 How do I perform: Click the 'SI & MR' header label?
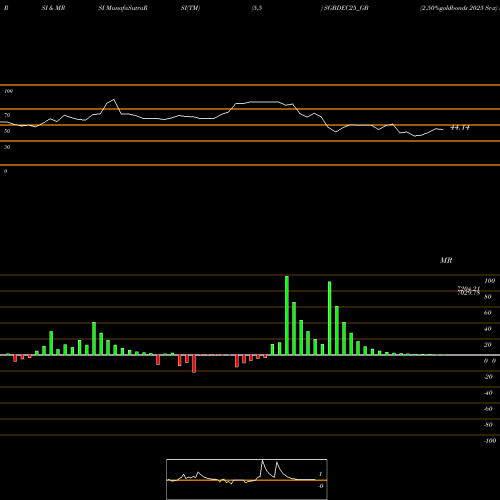[53, 8]
